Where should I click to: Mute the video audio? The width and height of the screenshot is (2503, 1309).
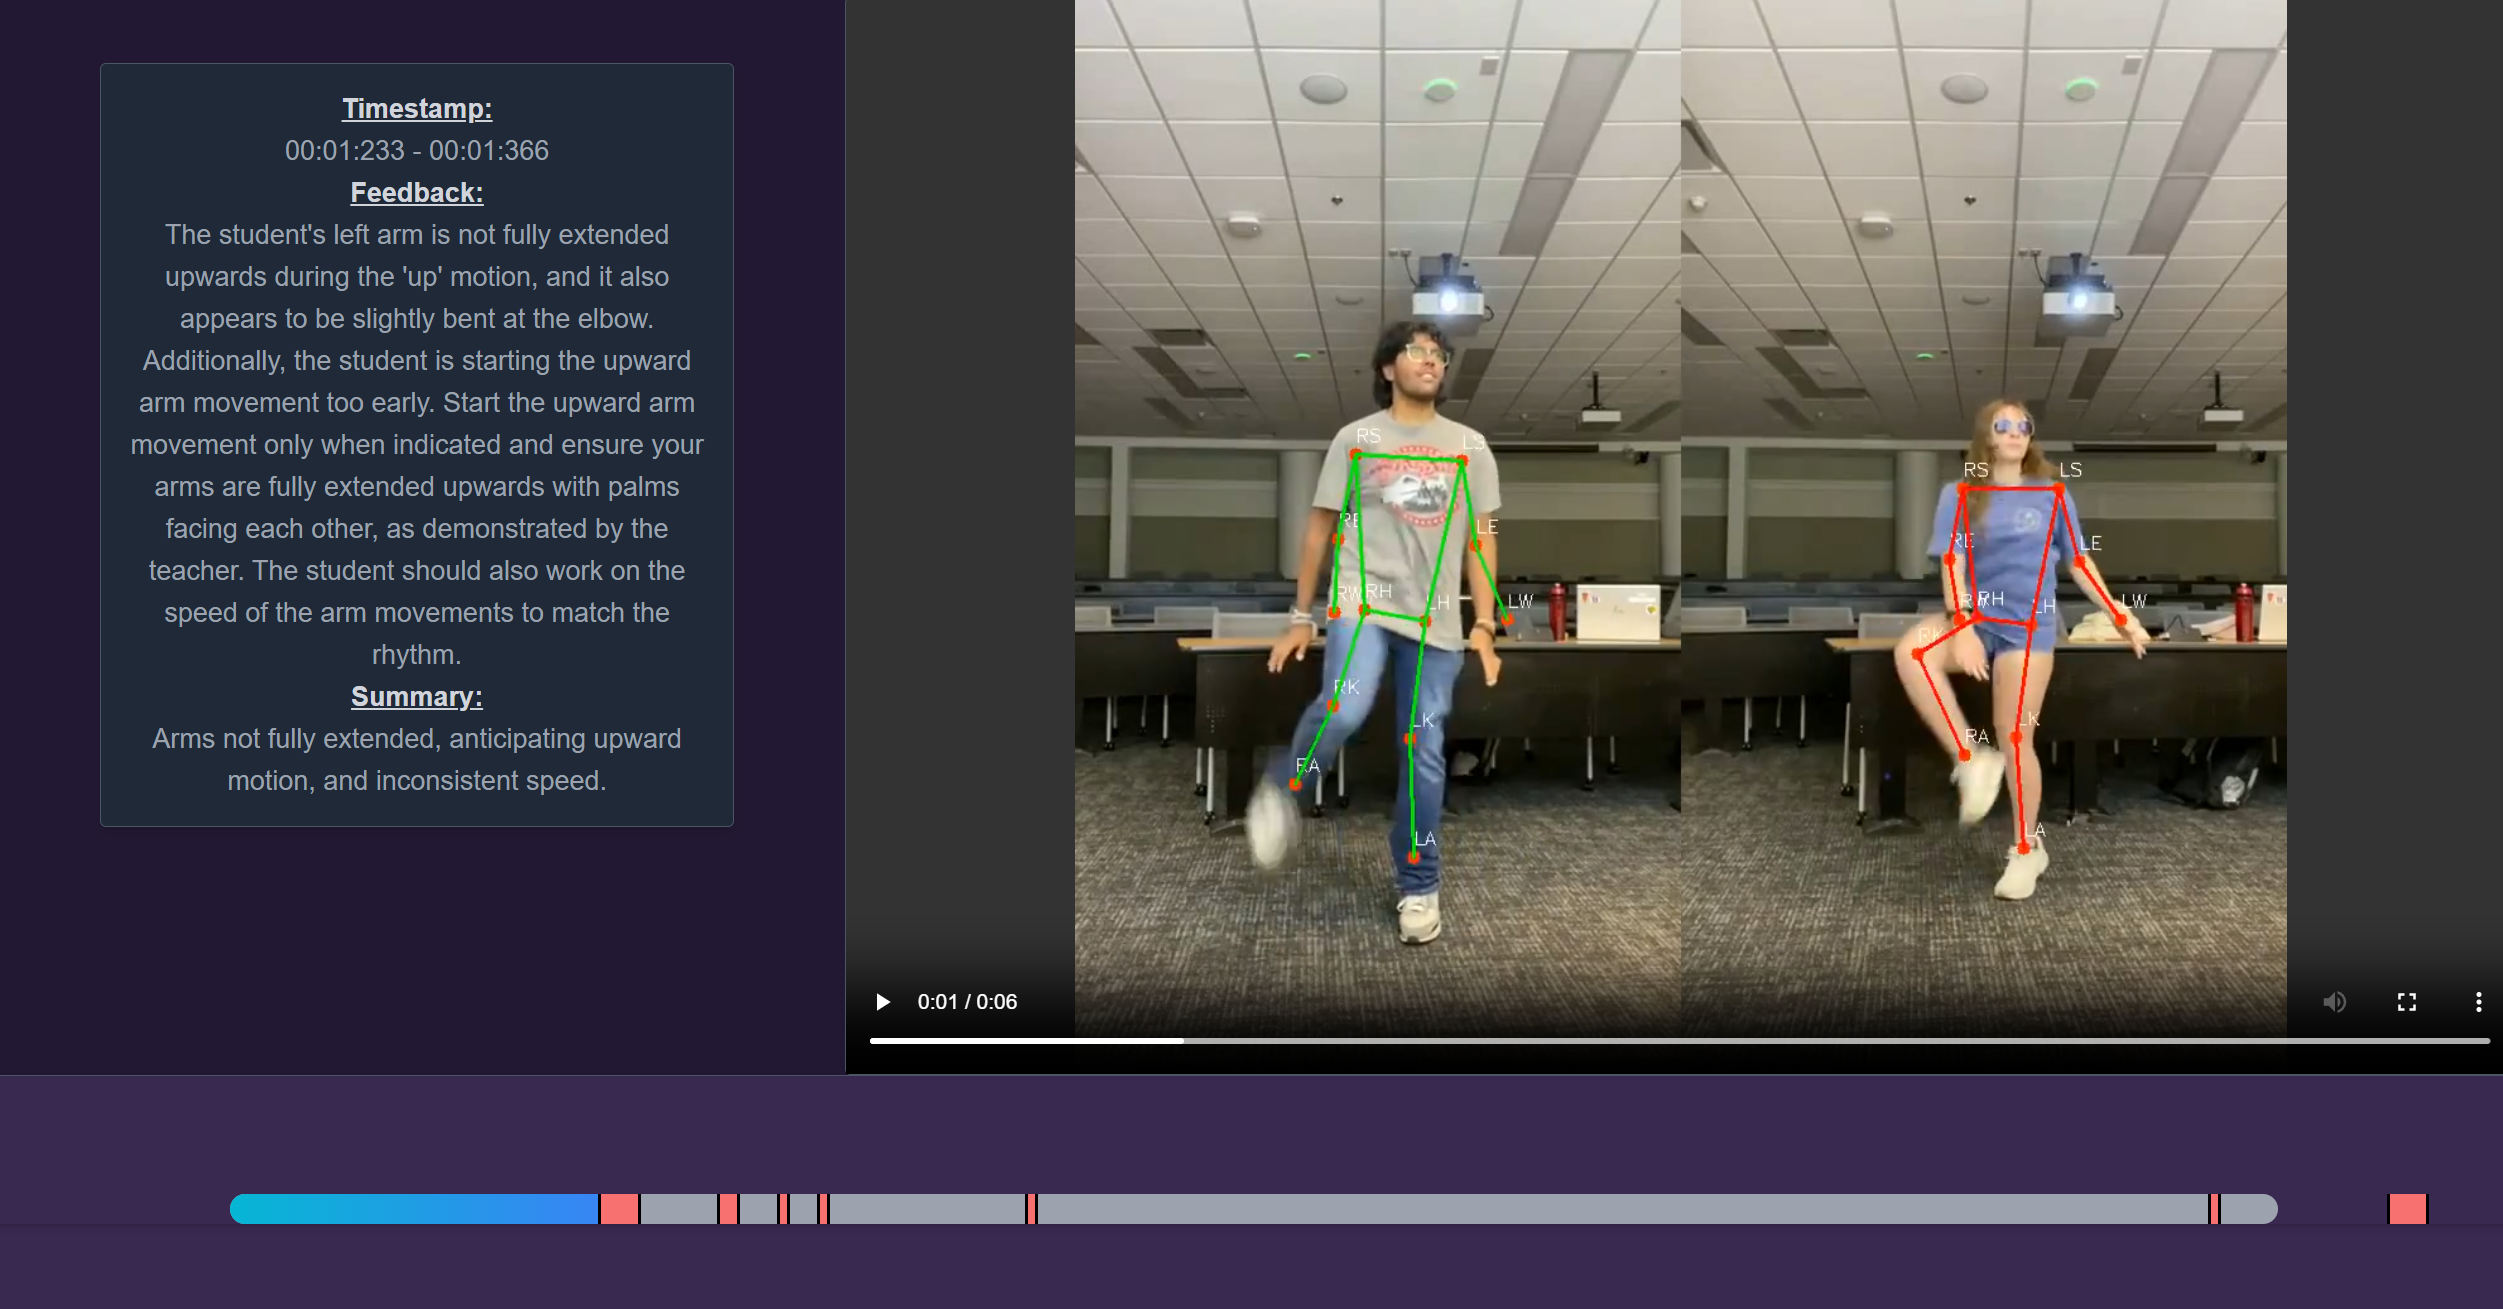coord(2334,1002)
